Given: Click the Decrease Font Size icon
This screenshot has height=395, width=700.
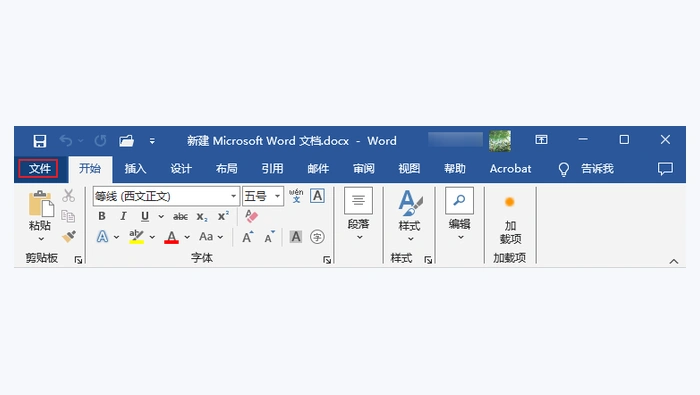Looking at the screenshot, I should tap(270, 237).
